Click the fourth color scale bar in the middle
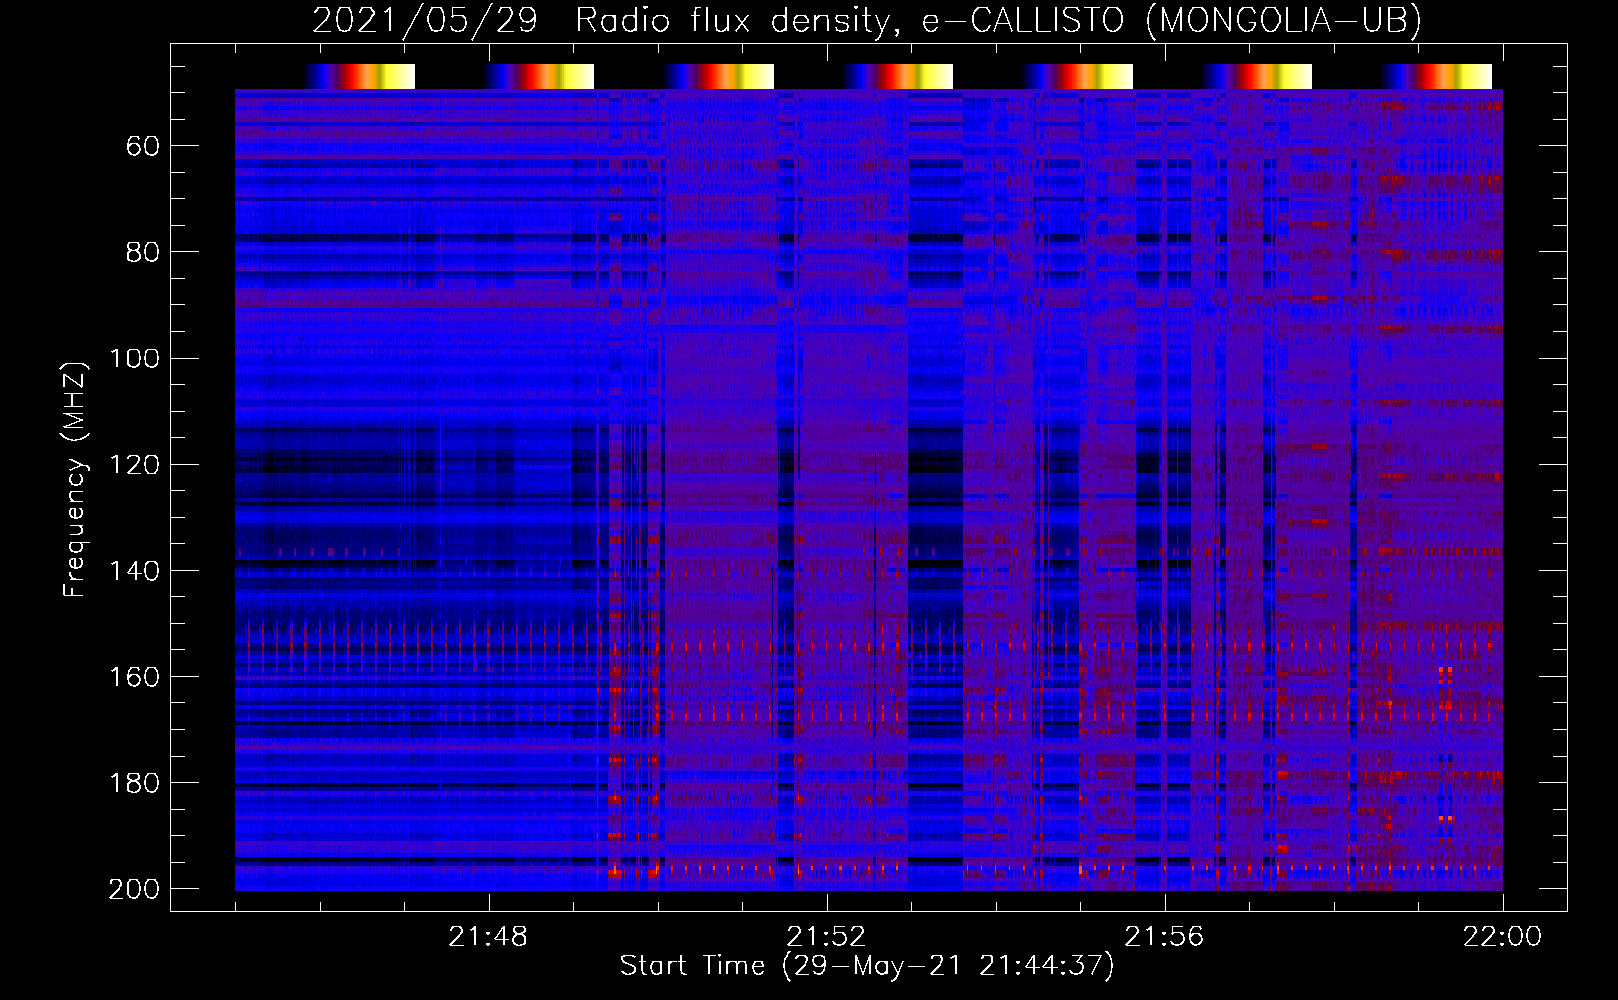The width and height of the screenshot is (1618, 1000). [x=898, y=76]
